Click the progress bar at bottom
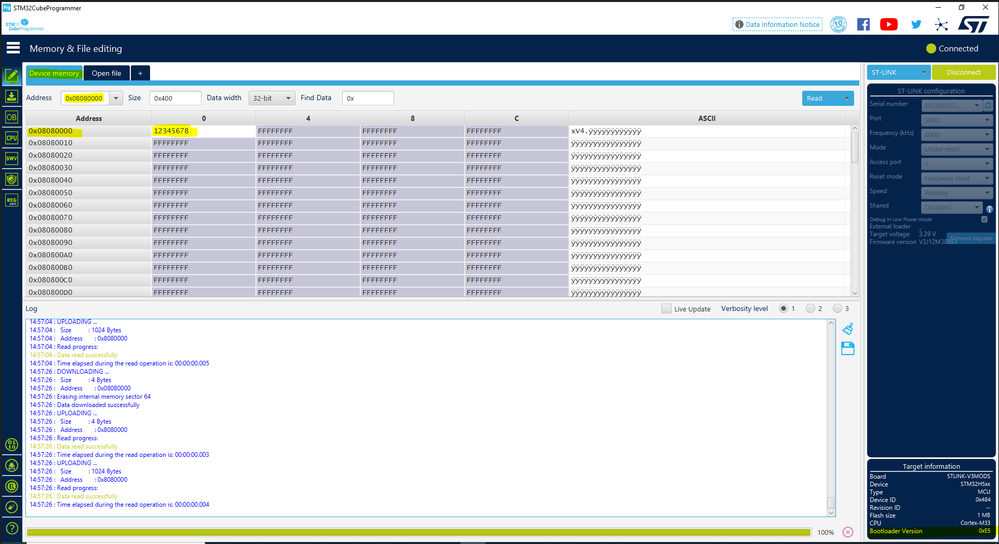This screenshot has width=999, height=544. (x=419, y=532)
